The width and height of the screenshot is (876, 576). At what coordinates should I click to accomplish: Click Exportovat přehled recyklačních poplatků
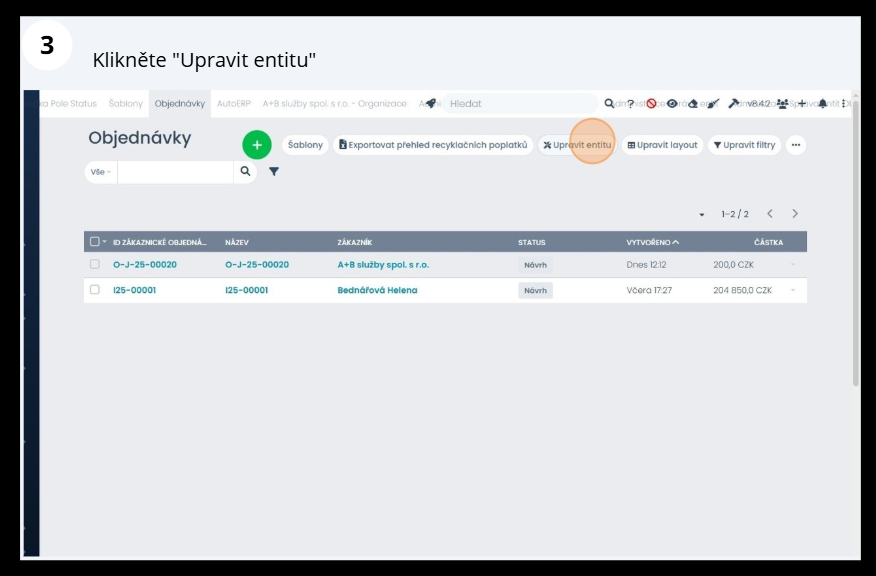(x=433, y=145)
